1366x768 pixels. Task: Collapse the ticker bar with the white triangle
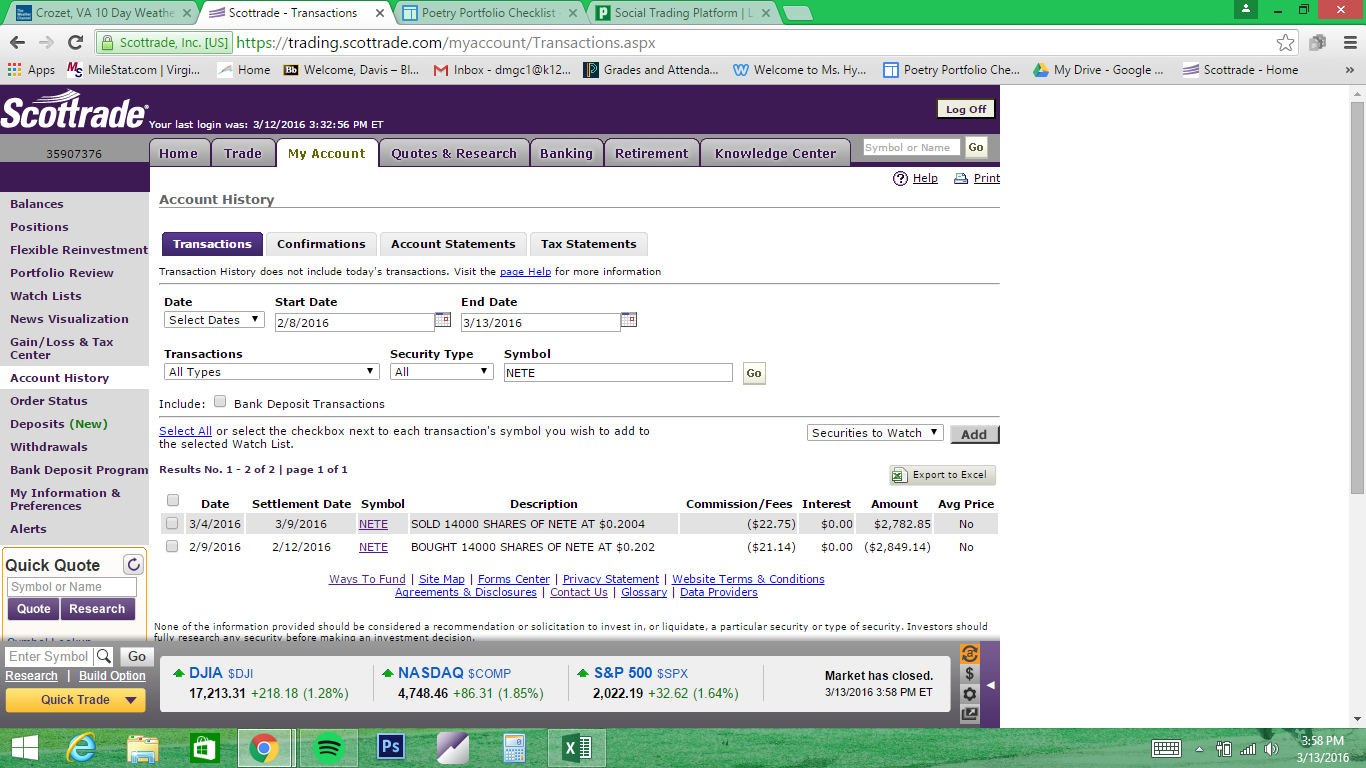coord(990,685)
